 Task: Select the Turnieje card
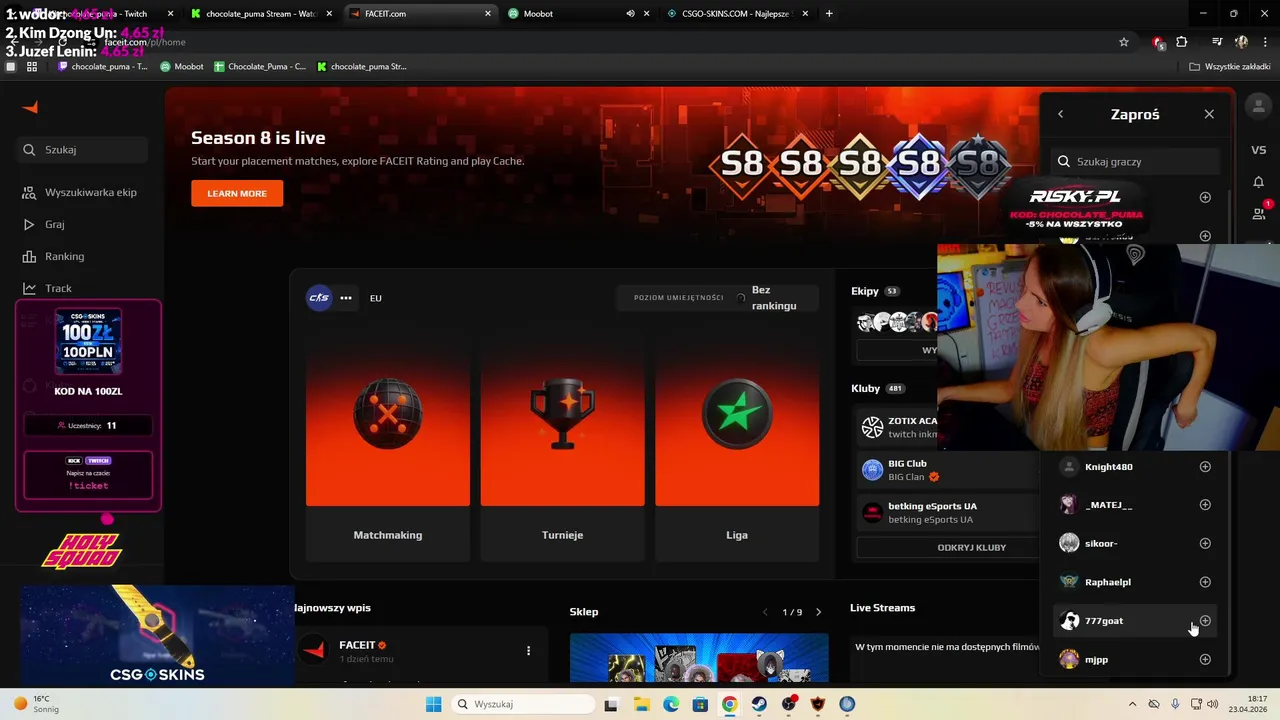pos(562,446)
